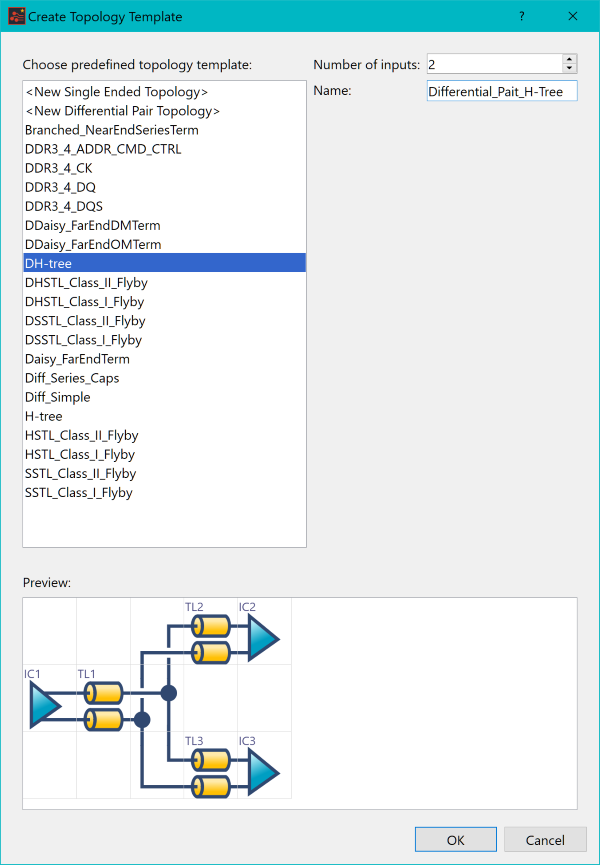Click TL3 transmission line in preview
The width and height of the screenshot is (600, 865).
211,772
